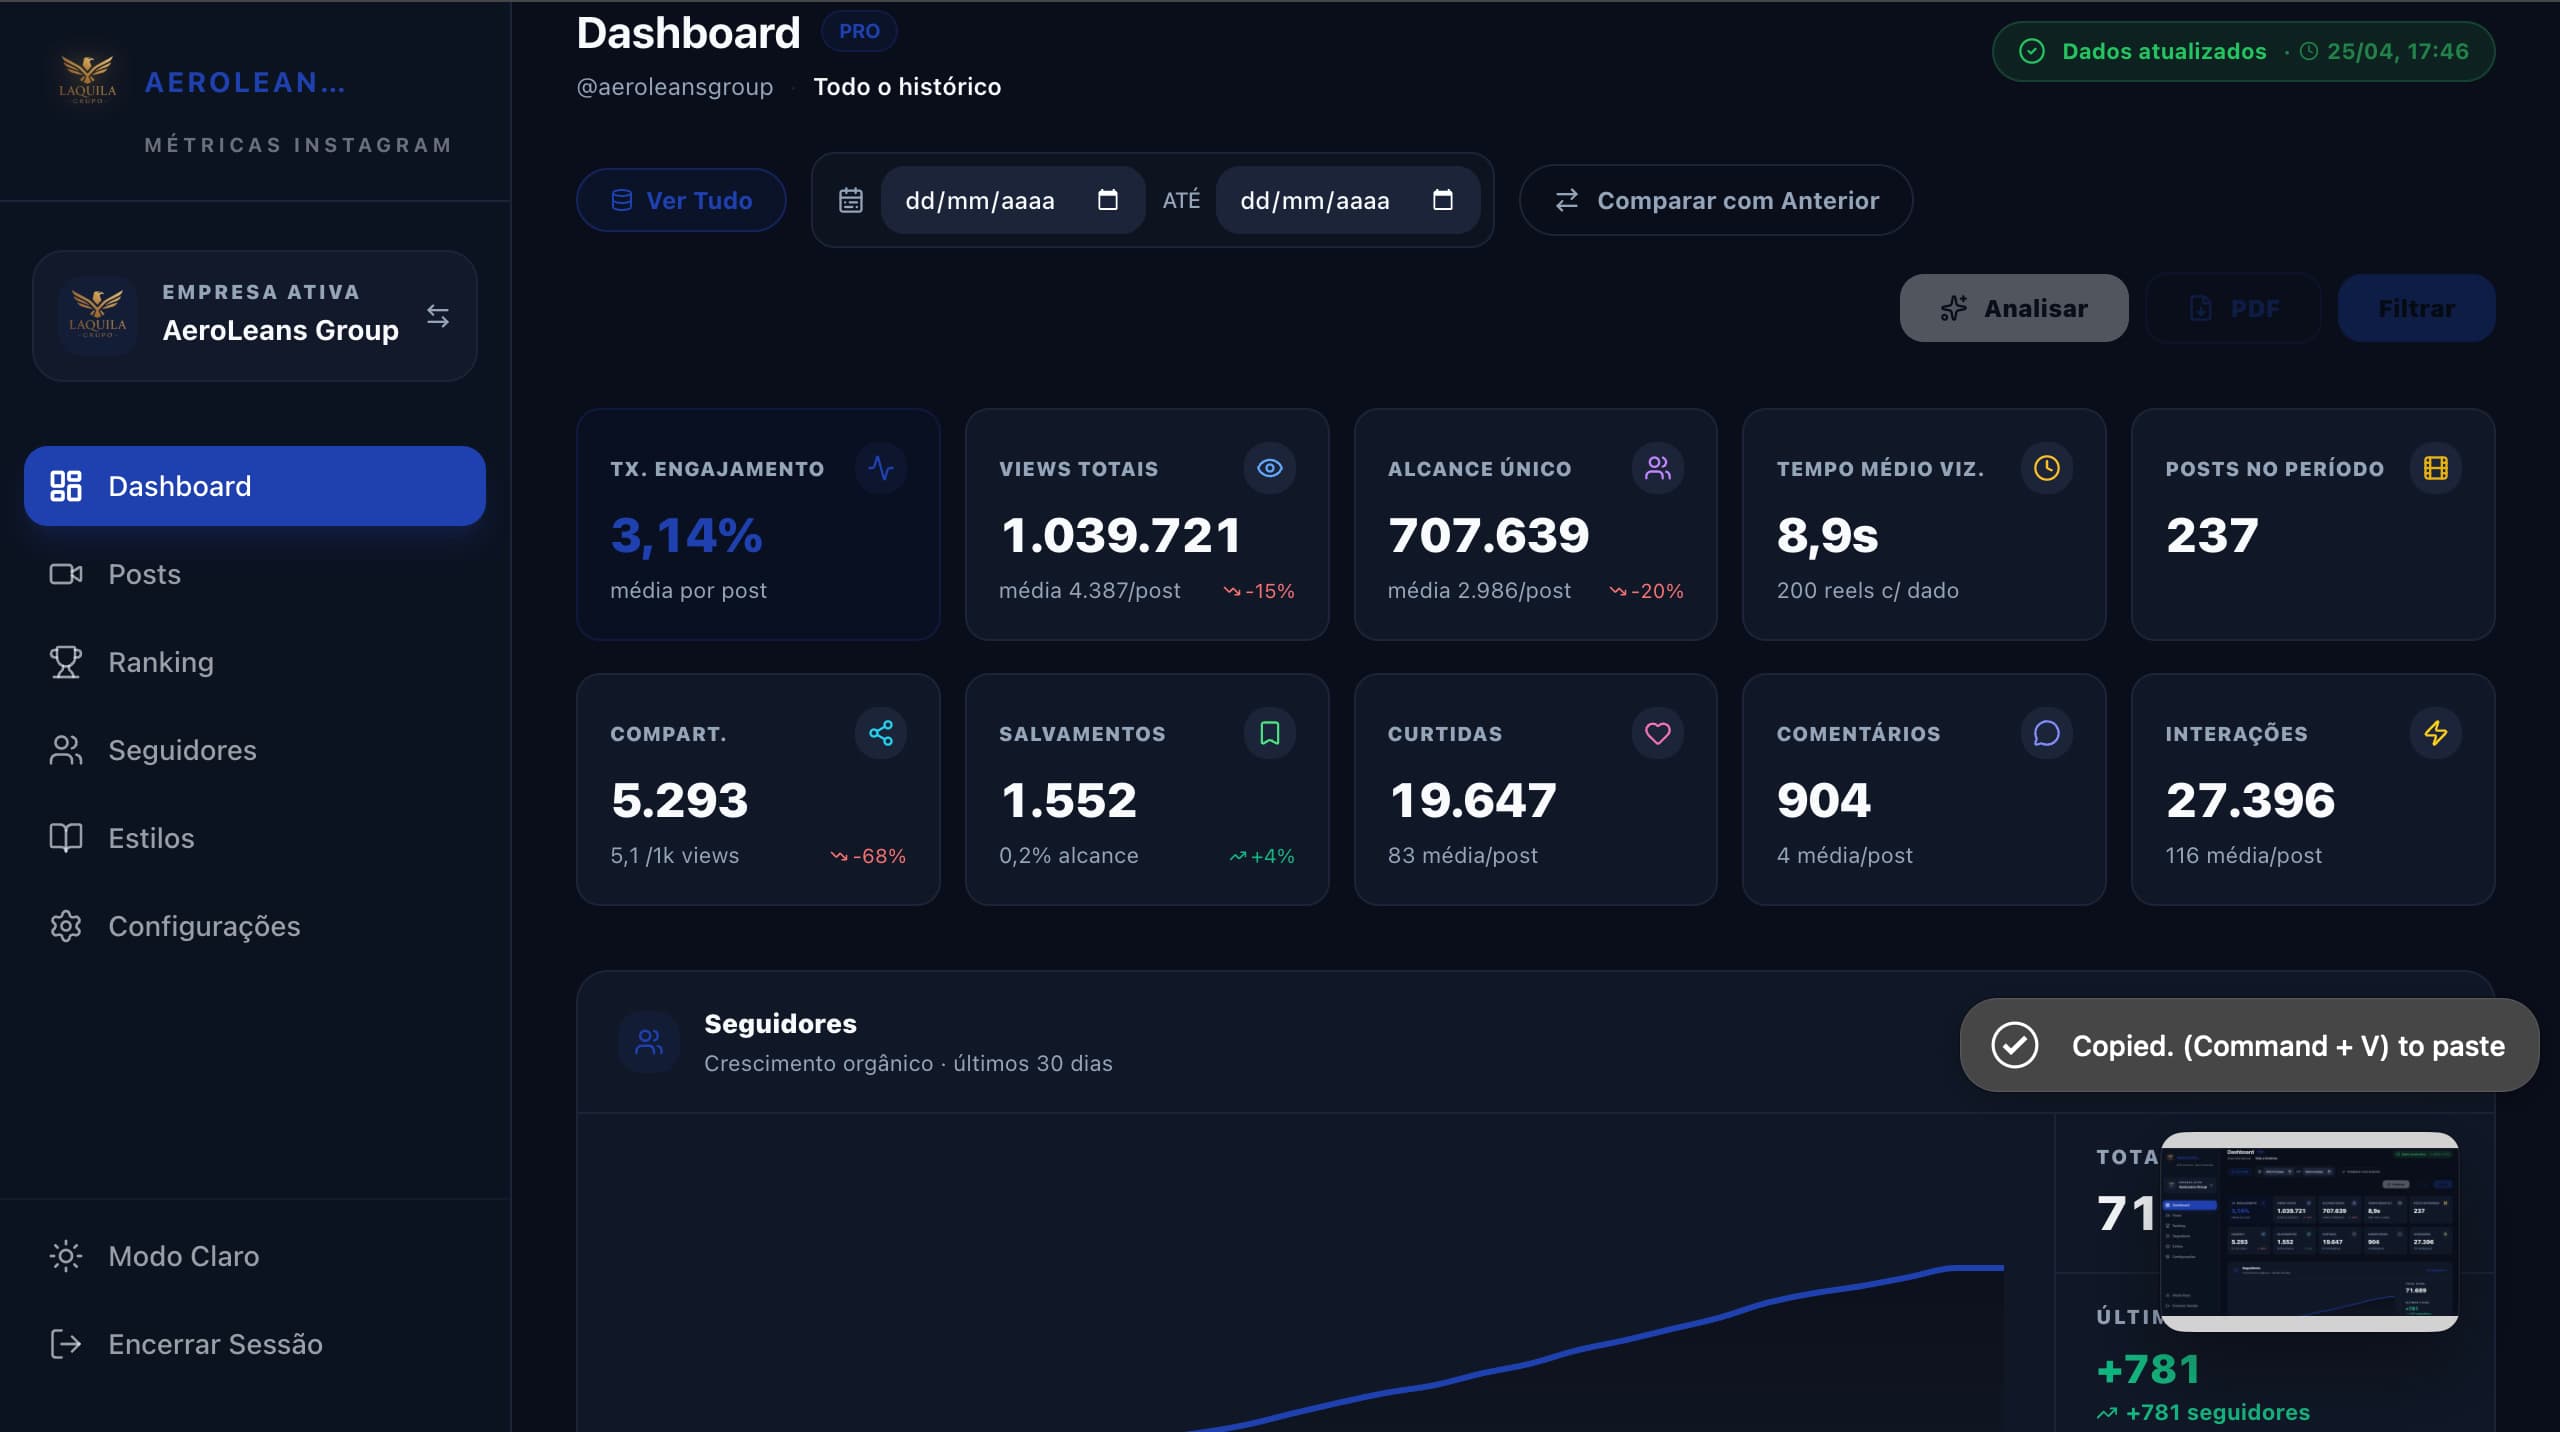Viewport: 2560px width, 1432px height.
Task: Enable Comparar com Anterior
Action: (x=1714, y=200)
